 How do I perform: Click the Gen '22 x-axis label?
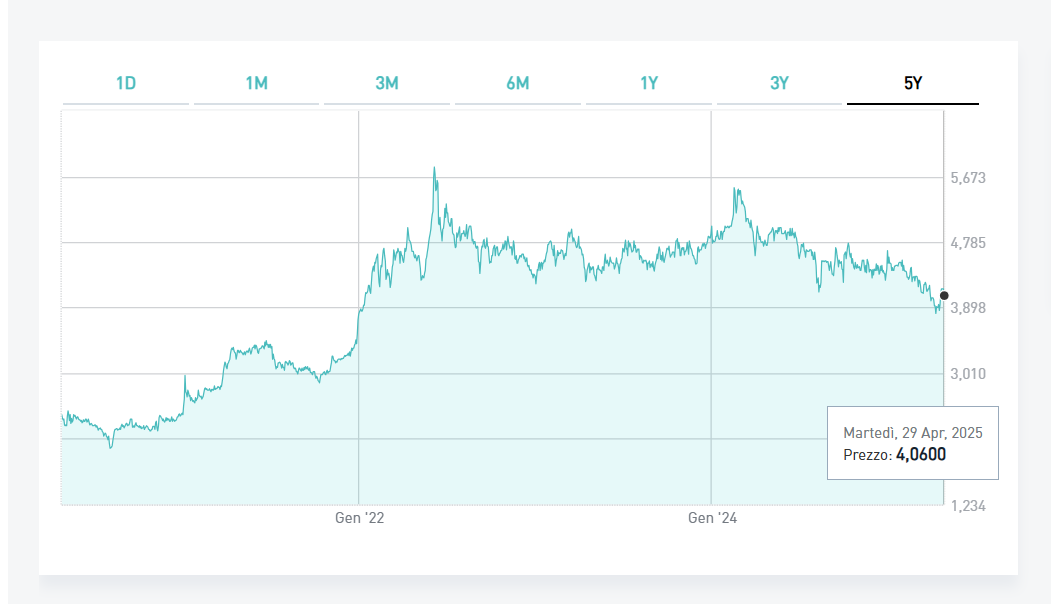pos(359,518)
